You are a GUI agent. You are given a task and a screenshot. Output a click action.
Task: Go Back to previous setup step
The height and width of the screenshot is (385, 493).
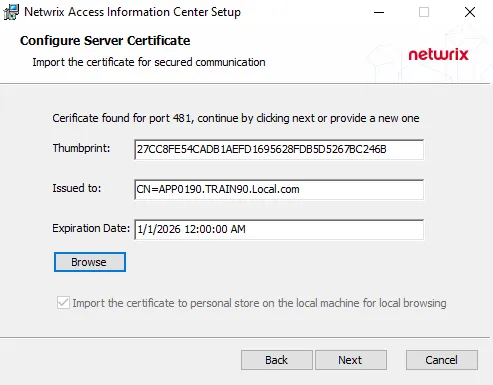coord(277,360)
